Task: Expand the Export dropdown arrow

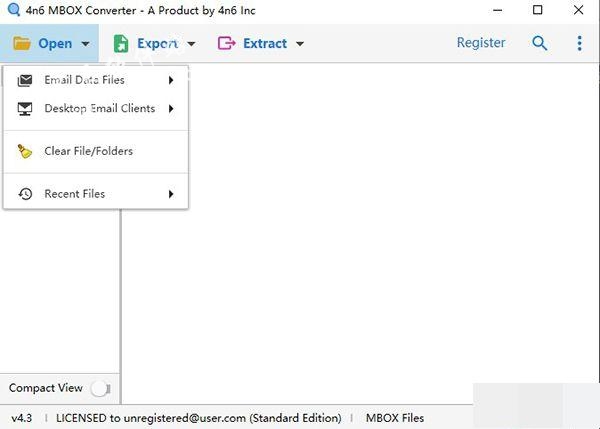Action: point(191,44)
